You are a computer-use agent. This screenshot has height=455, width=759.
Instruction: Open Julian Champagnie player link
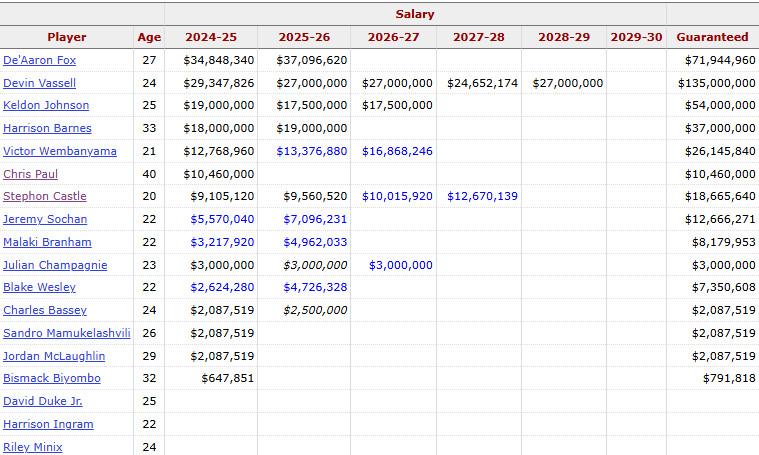coord(55,265)
